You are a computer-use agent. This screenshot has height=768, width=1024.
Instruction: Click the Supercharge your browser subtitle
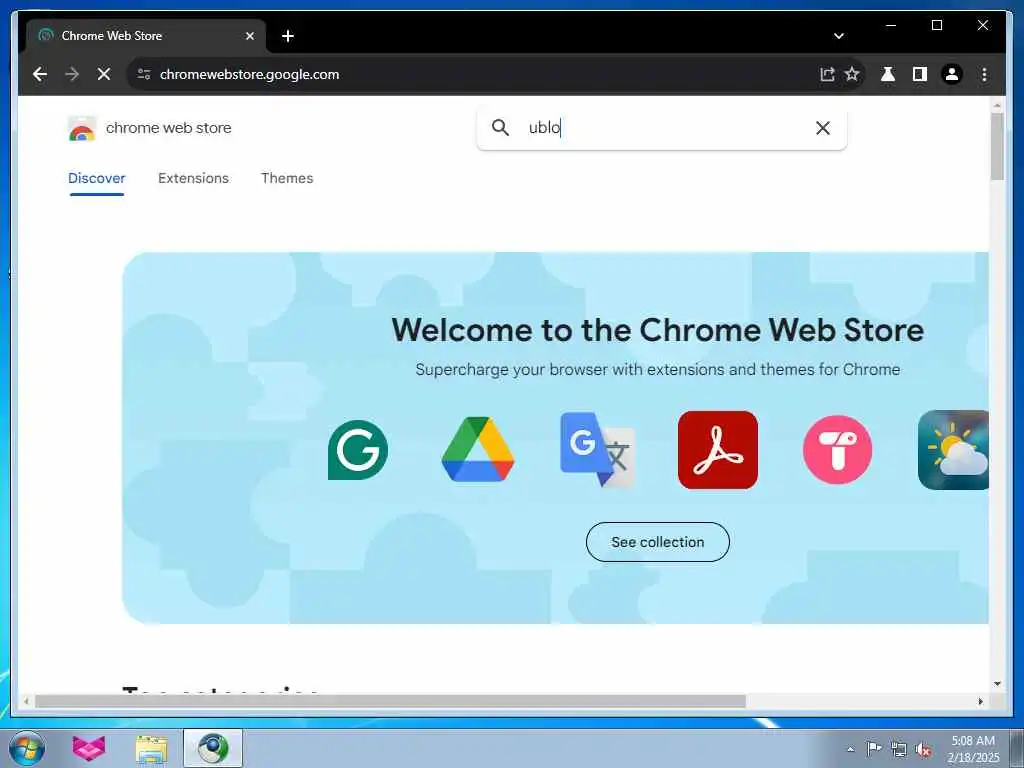tap(658, 370)
